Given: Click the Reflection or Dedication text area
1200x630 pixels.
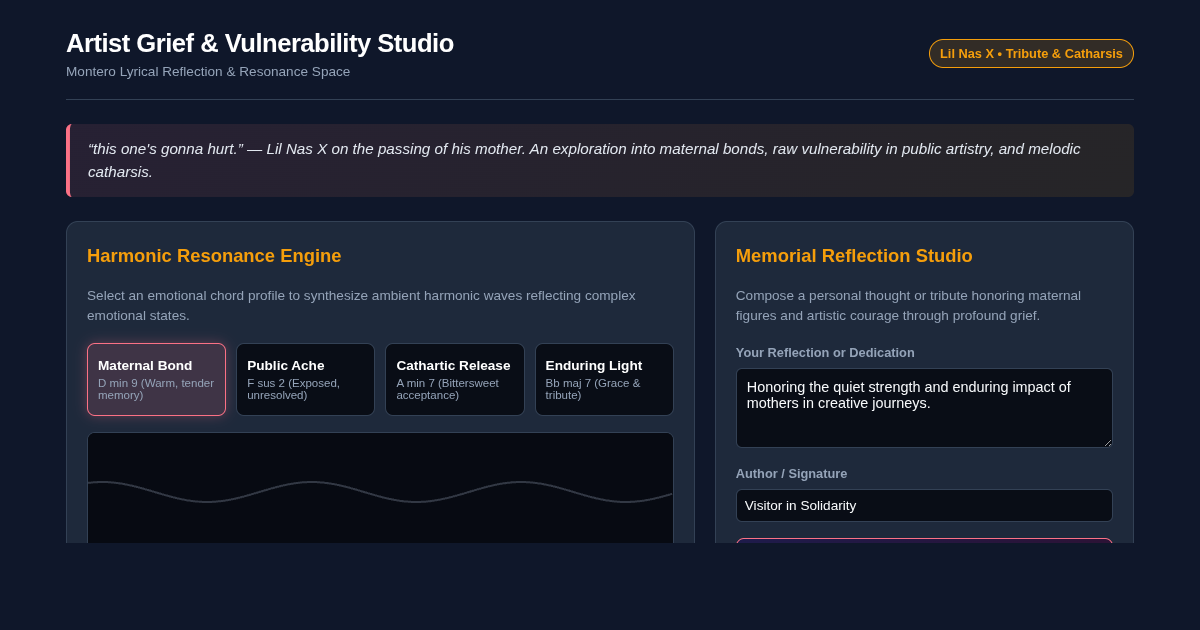Looking at the screenshot, I should (x=924, y=408).
